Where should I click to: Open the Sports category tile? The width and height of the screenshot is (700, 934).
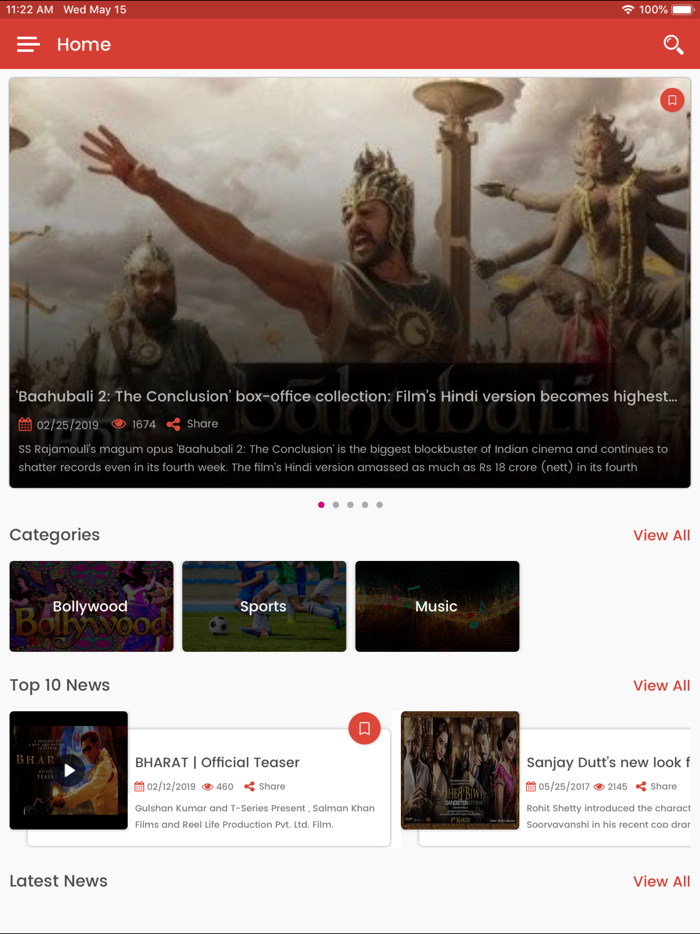point(264,606)
